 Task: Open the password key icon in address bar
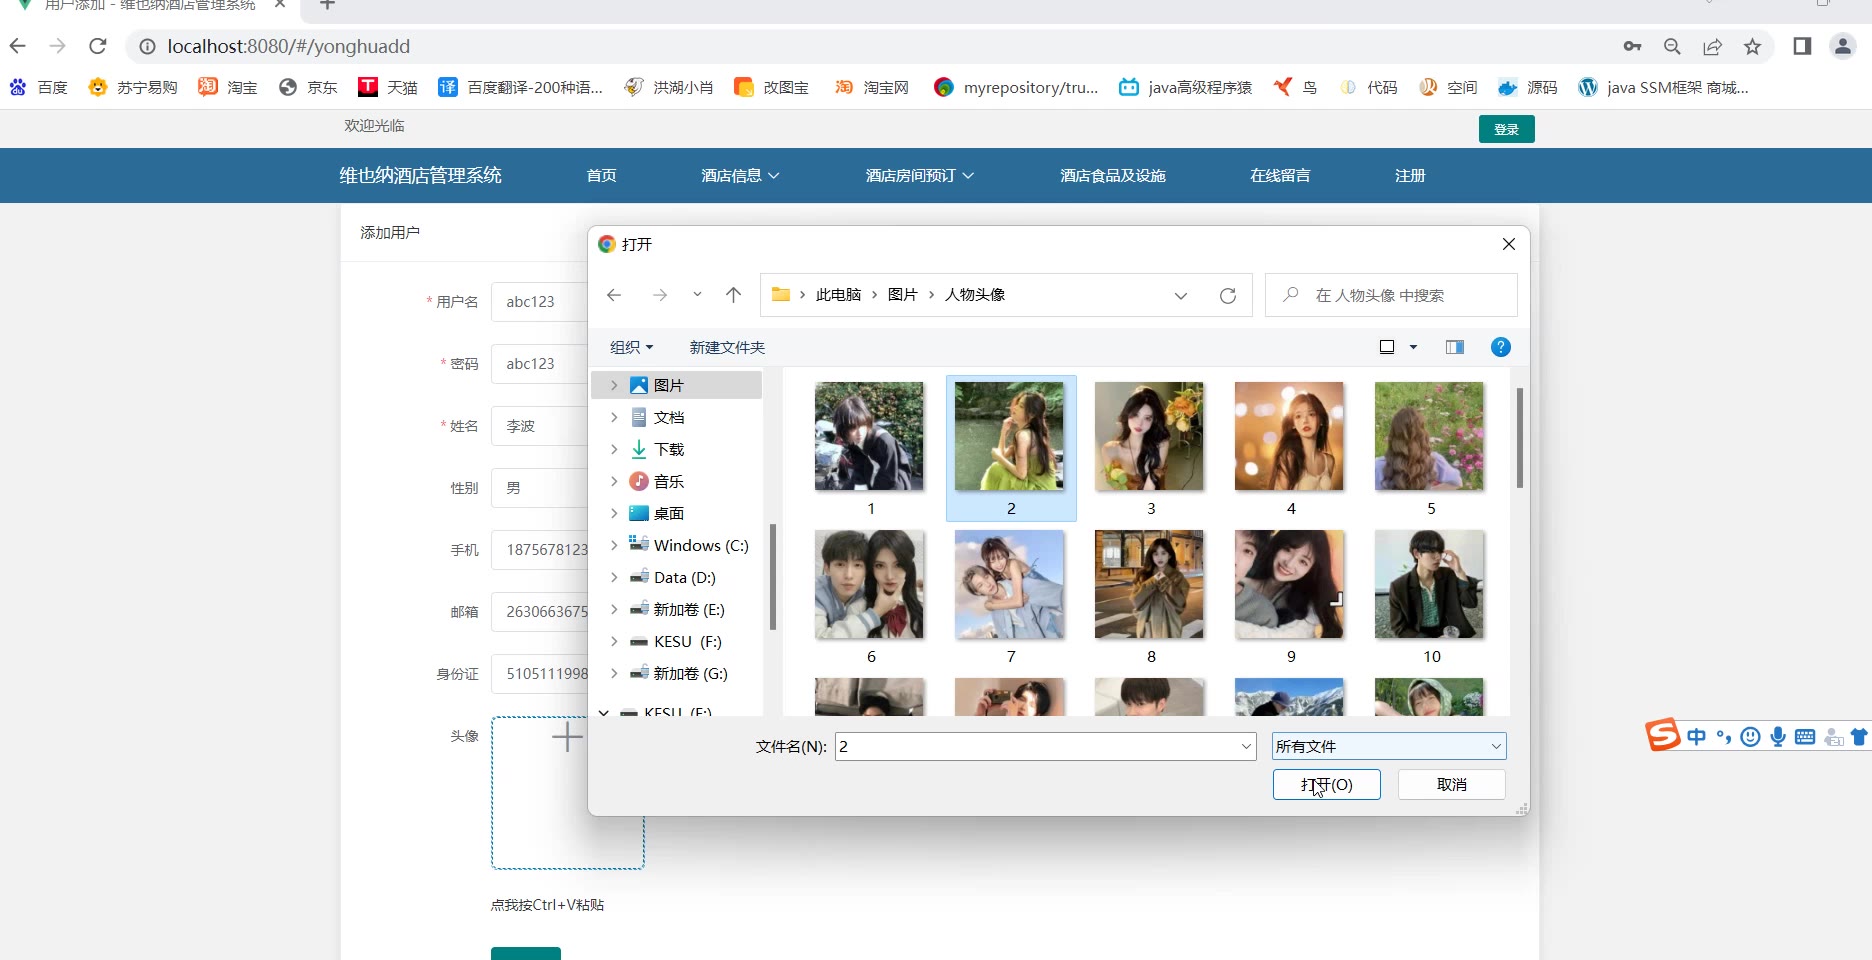[1632, 46]
